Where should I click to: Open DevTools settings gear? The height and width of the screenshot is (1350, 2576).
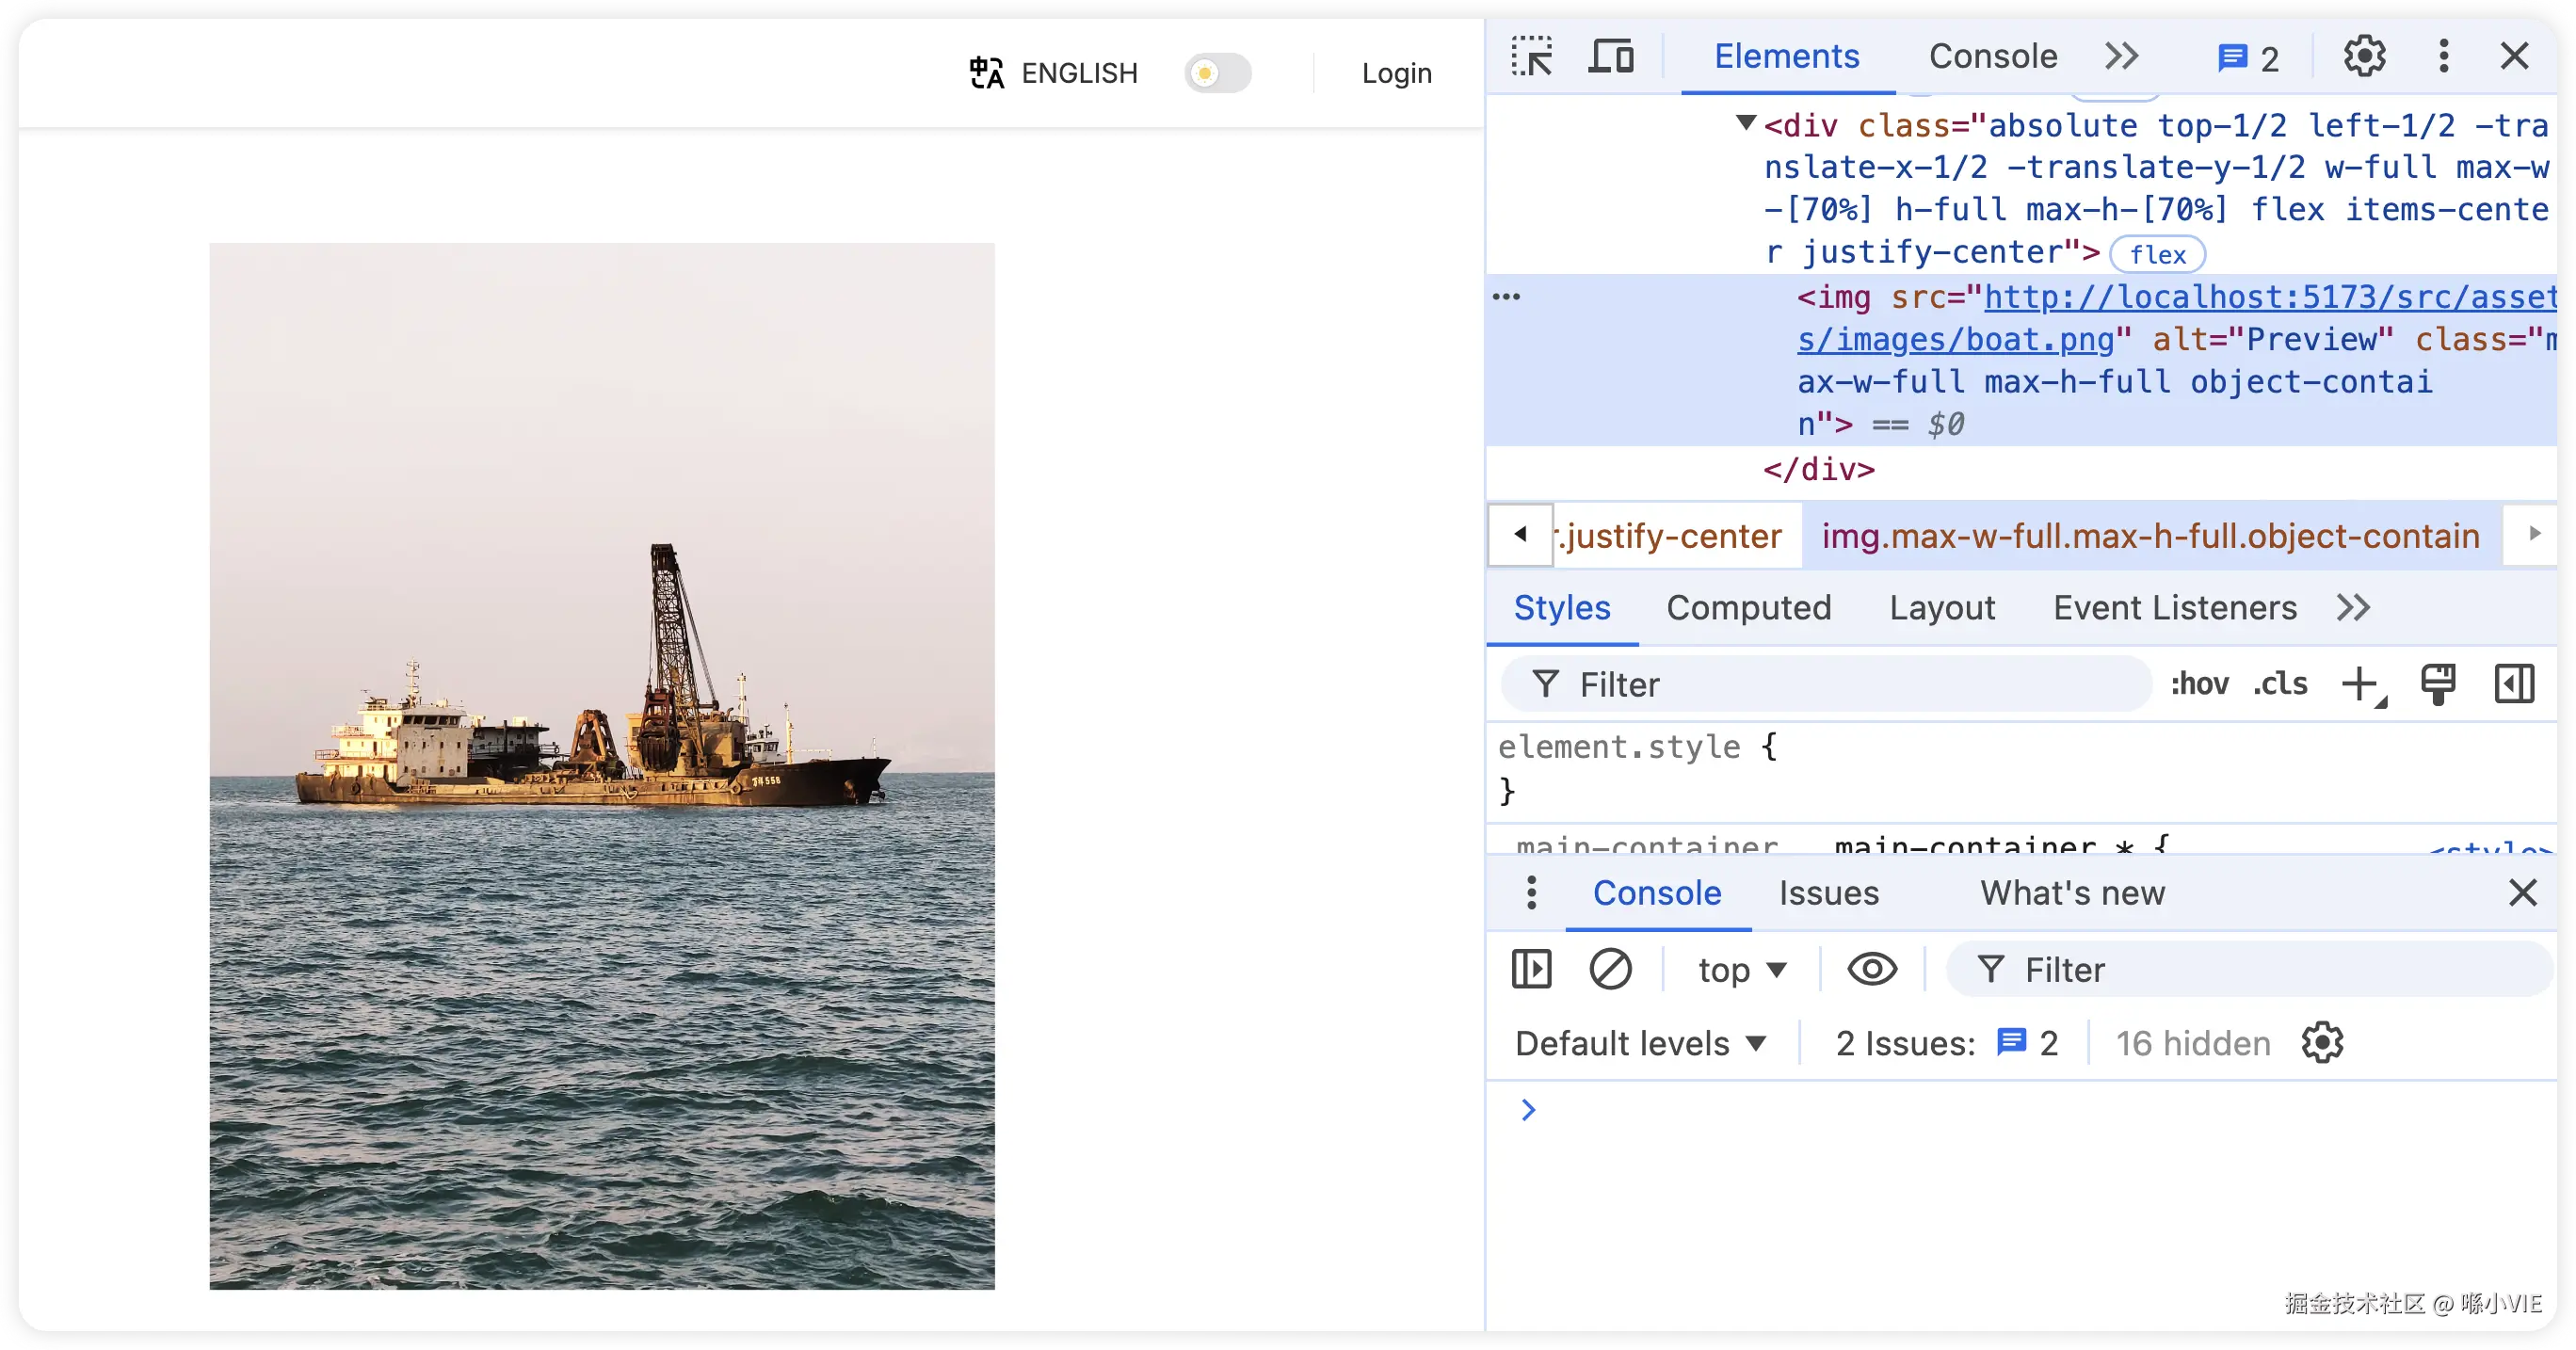pos(2364,56)
